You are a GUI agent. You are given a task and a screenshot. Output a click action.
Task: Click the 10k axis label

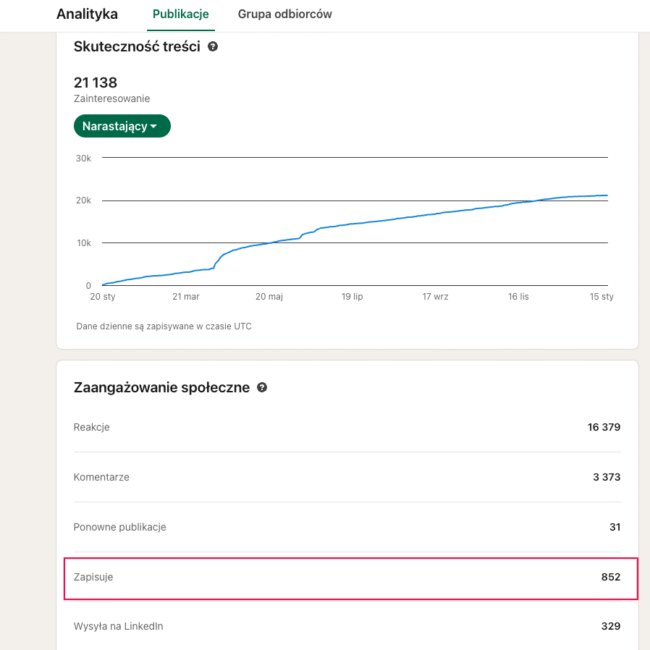84,243
